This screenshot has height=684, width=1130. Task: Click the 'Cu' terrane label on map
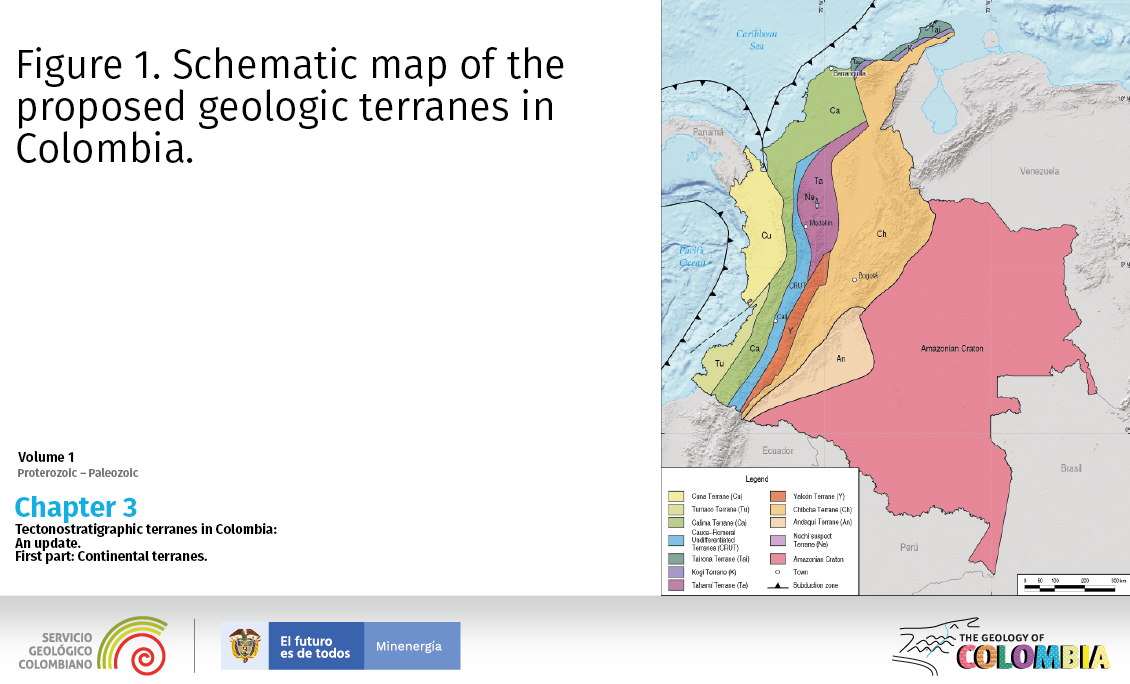(766, 236)
